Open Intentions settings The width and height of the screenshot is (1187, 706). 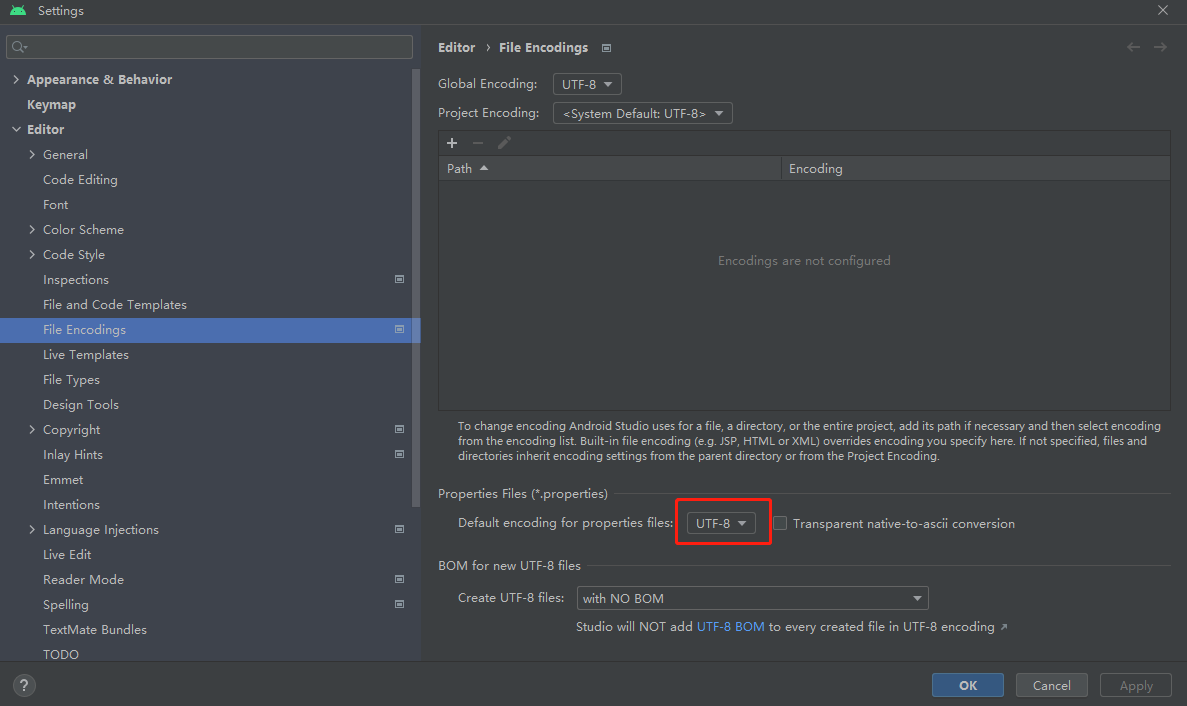(71, 504)
